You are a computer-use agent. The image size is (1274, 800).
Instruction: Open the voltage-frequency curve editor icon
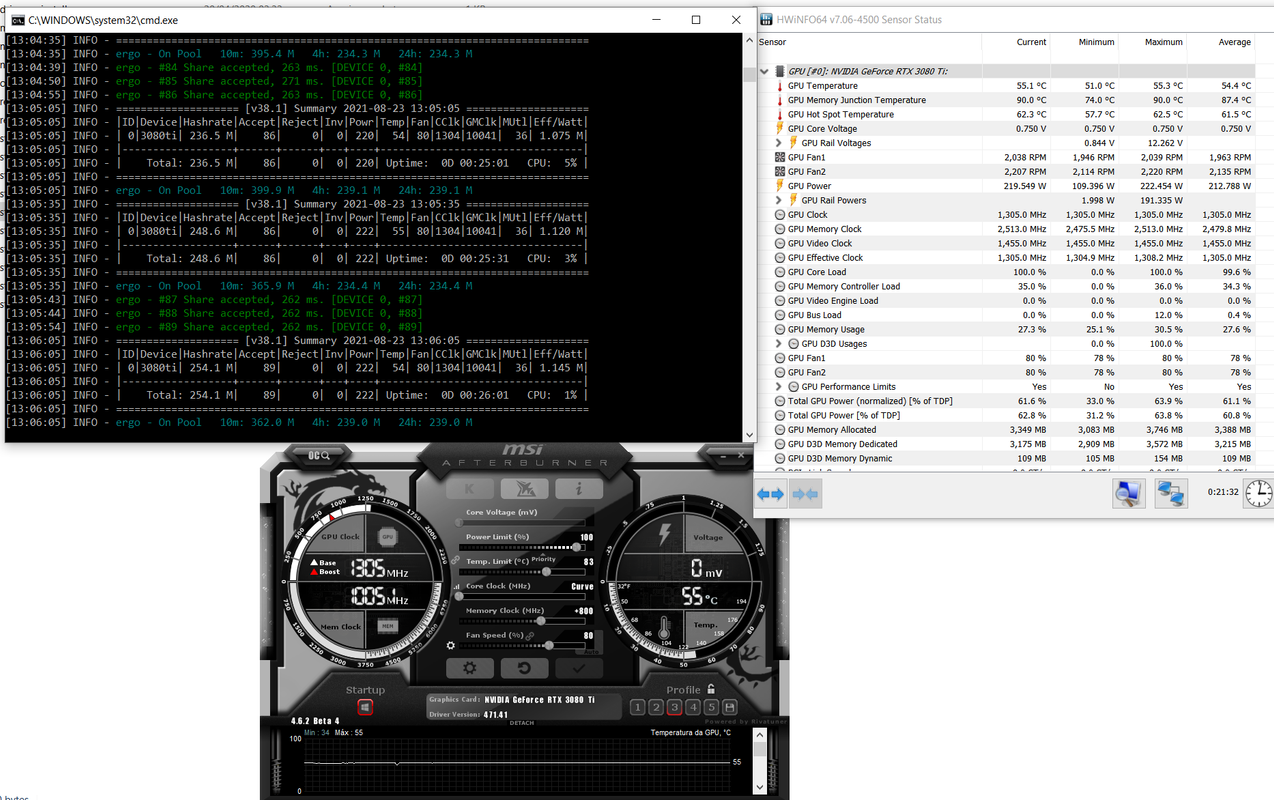click(x=455, y=586)
